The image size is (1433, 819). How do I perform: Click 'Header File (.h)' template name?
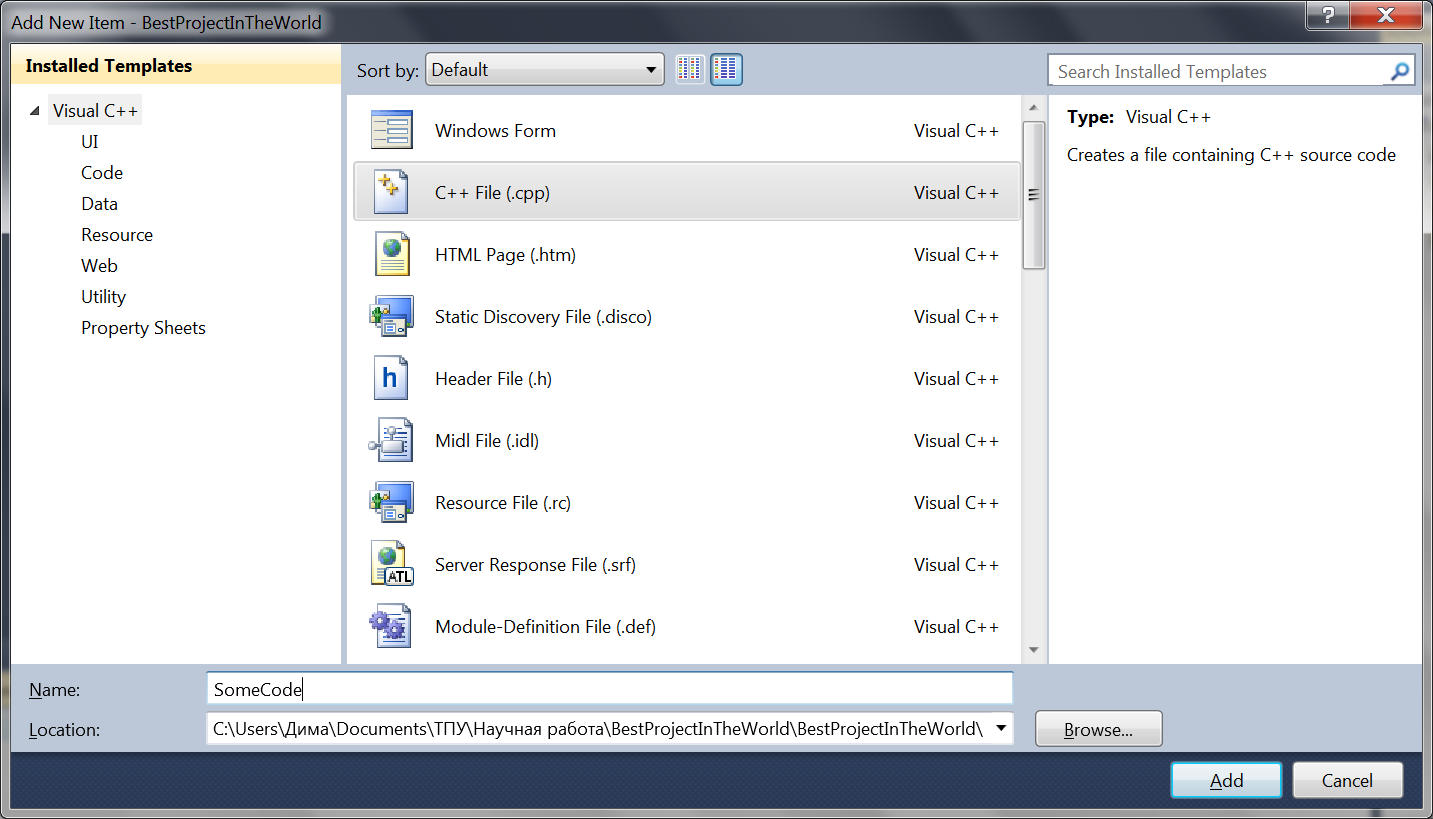493,379
